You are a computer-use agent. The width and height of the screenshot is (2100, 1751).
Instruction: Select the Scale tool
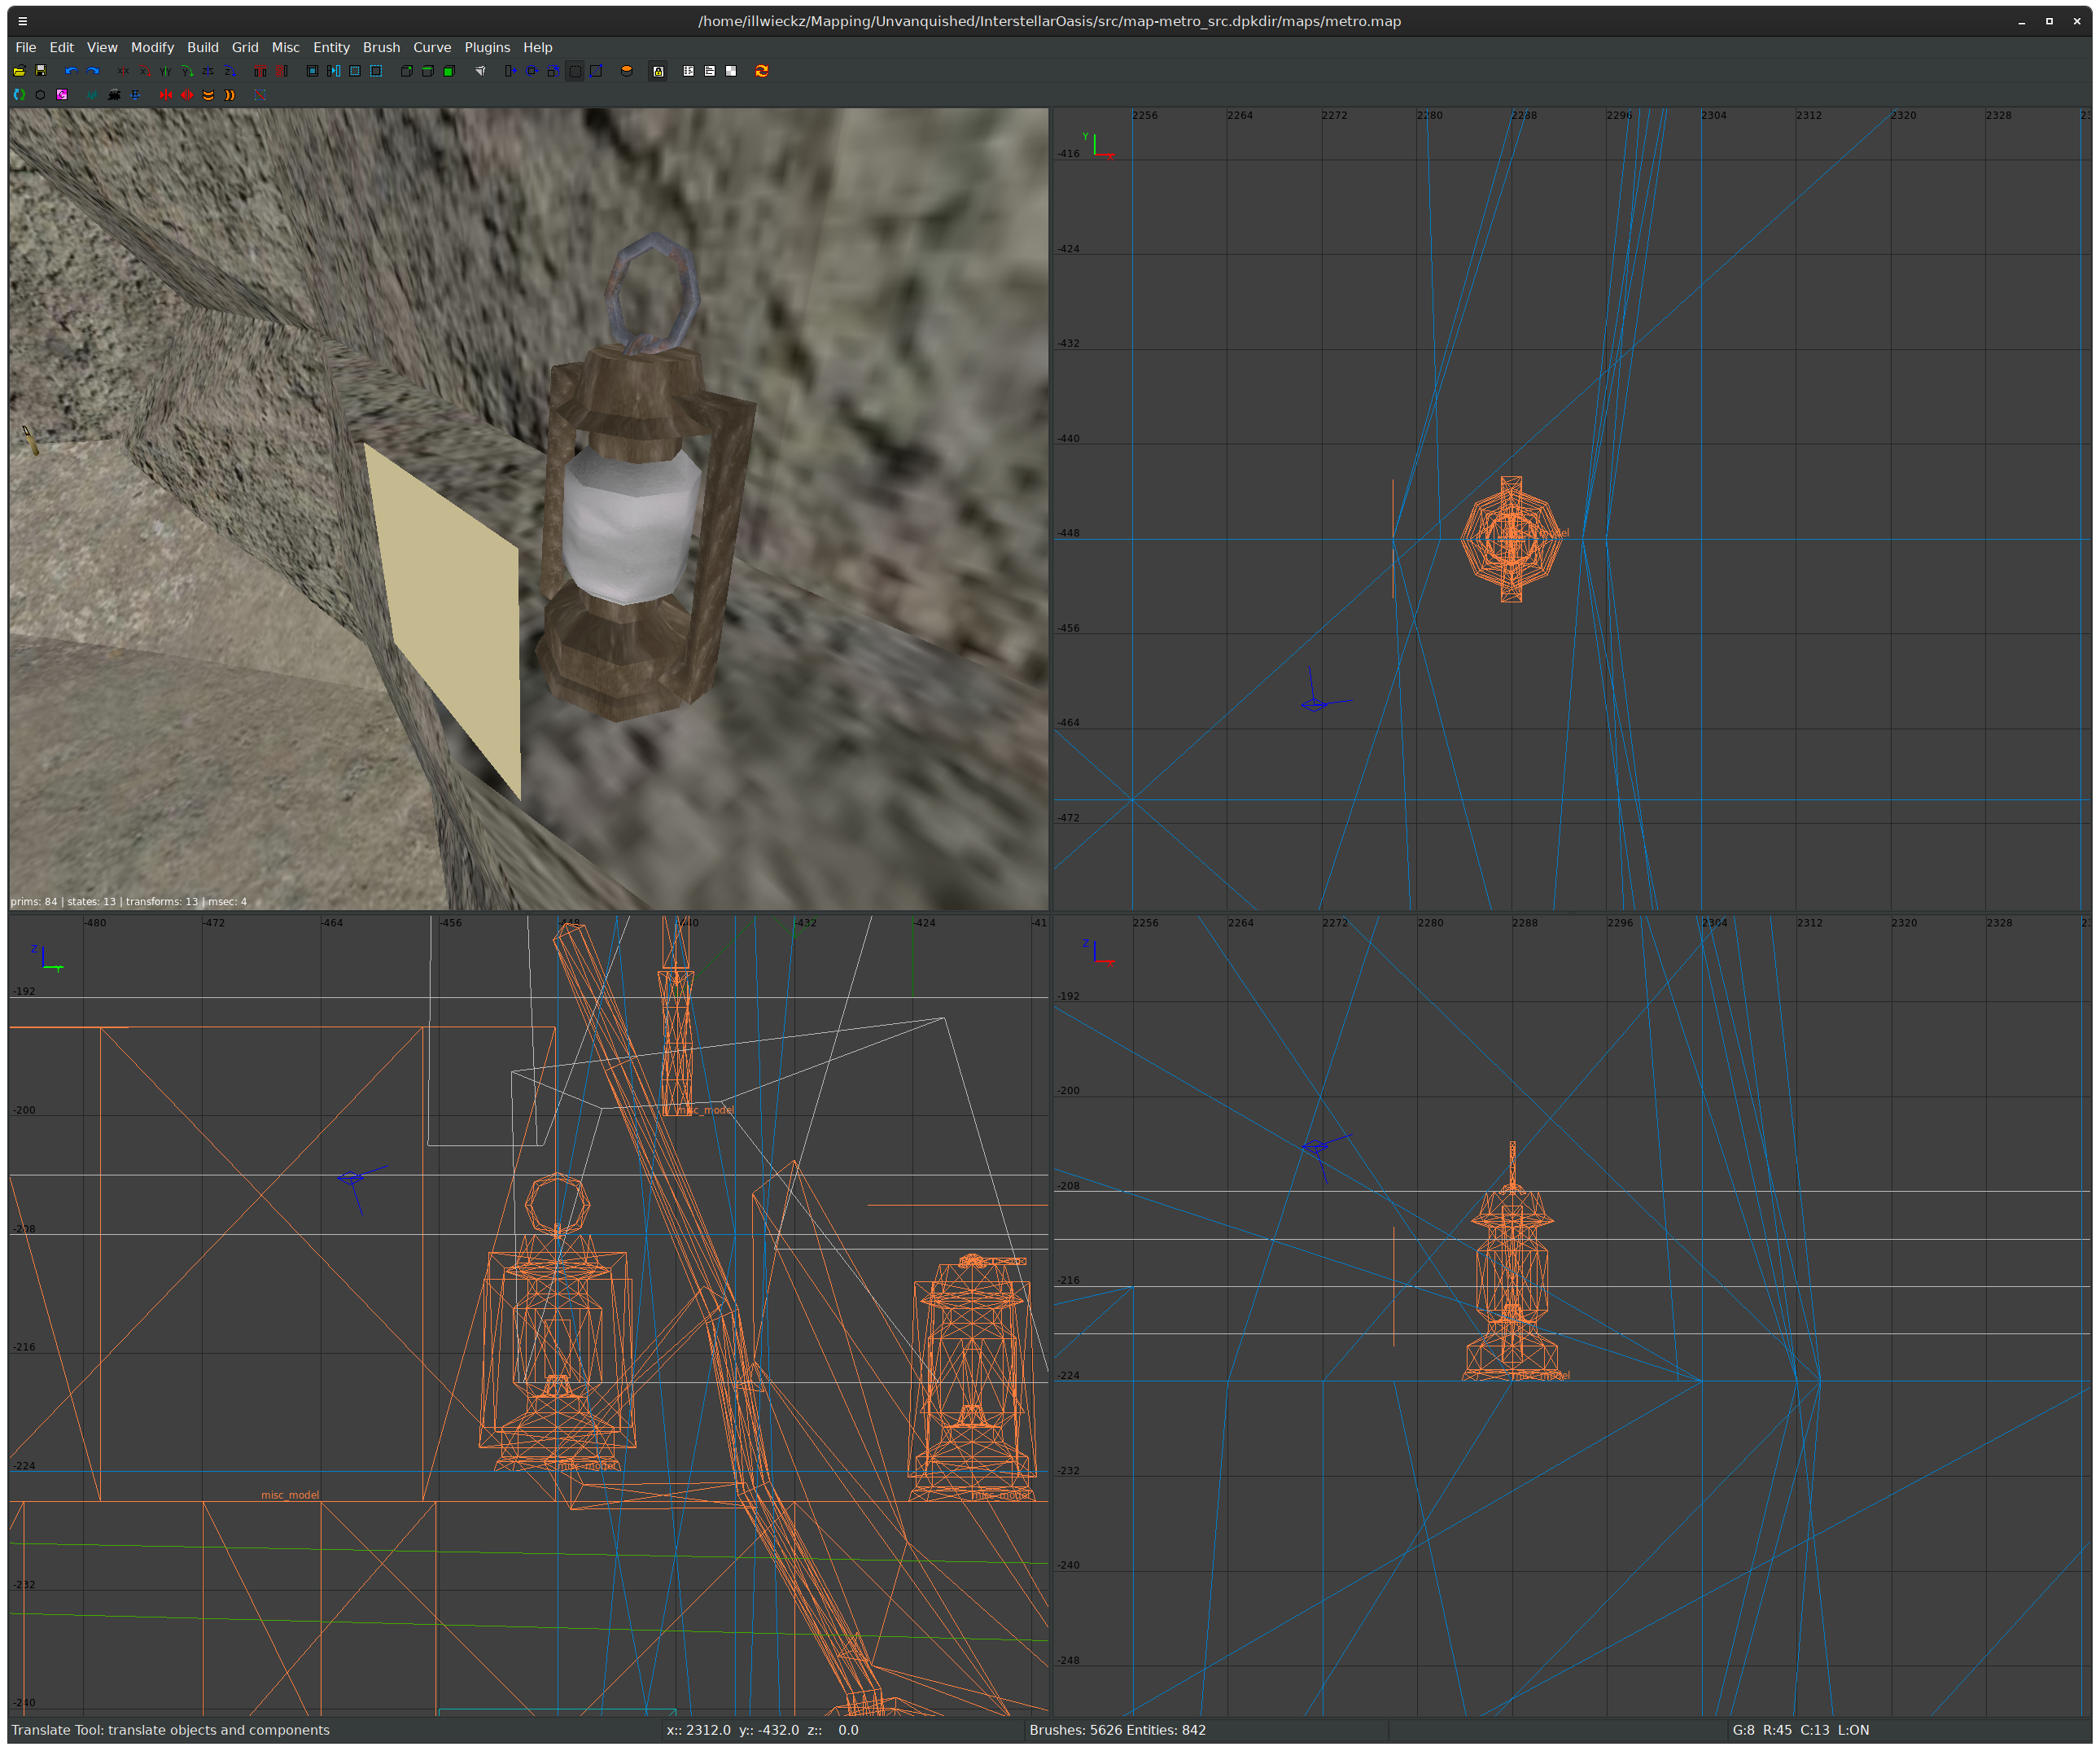point(553,71)
